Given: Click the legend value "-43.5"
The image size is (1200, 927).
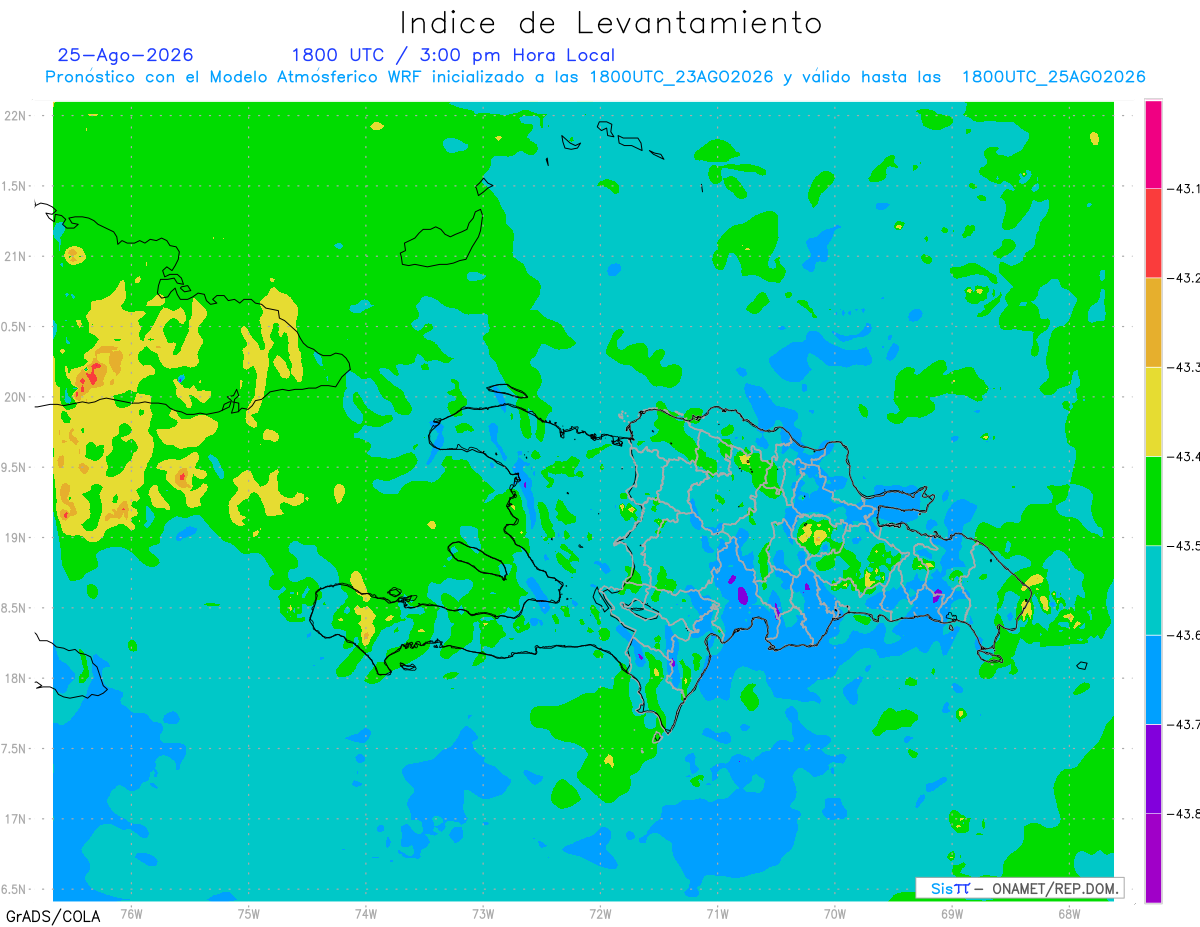Looking at the screenshot, I should 1184,545.
